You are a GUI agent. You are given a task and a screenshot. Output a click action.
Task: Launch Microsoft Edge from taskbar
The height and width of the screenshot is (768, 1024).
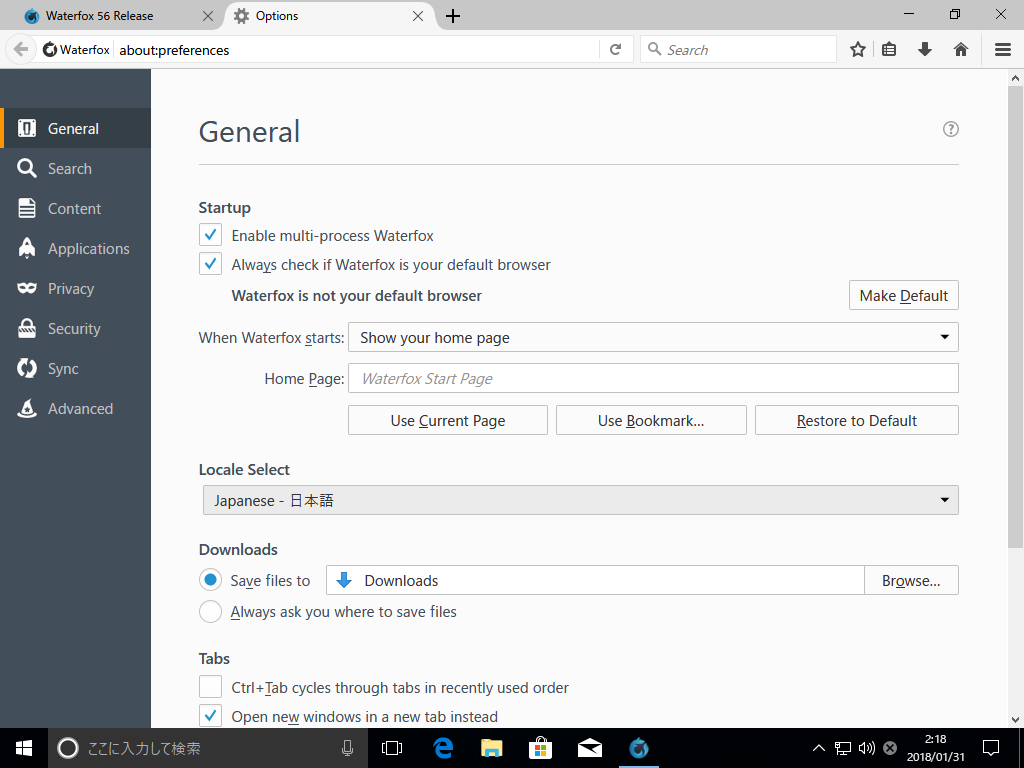click(443, 748)
